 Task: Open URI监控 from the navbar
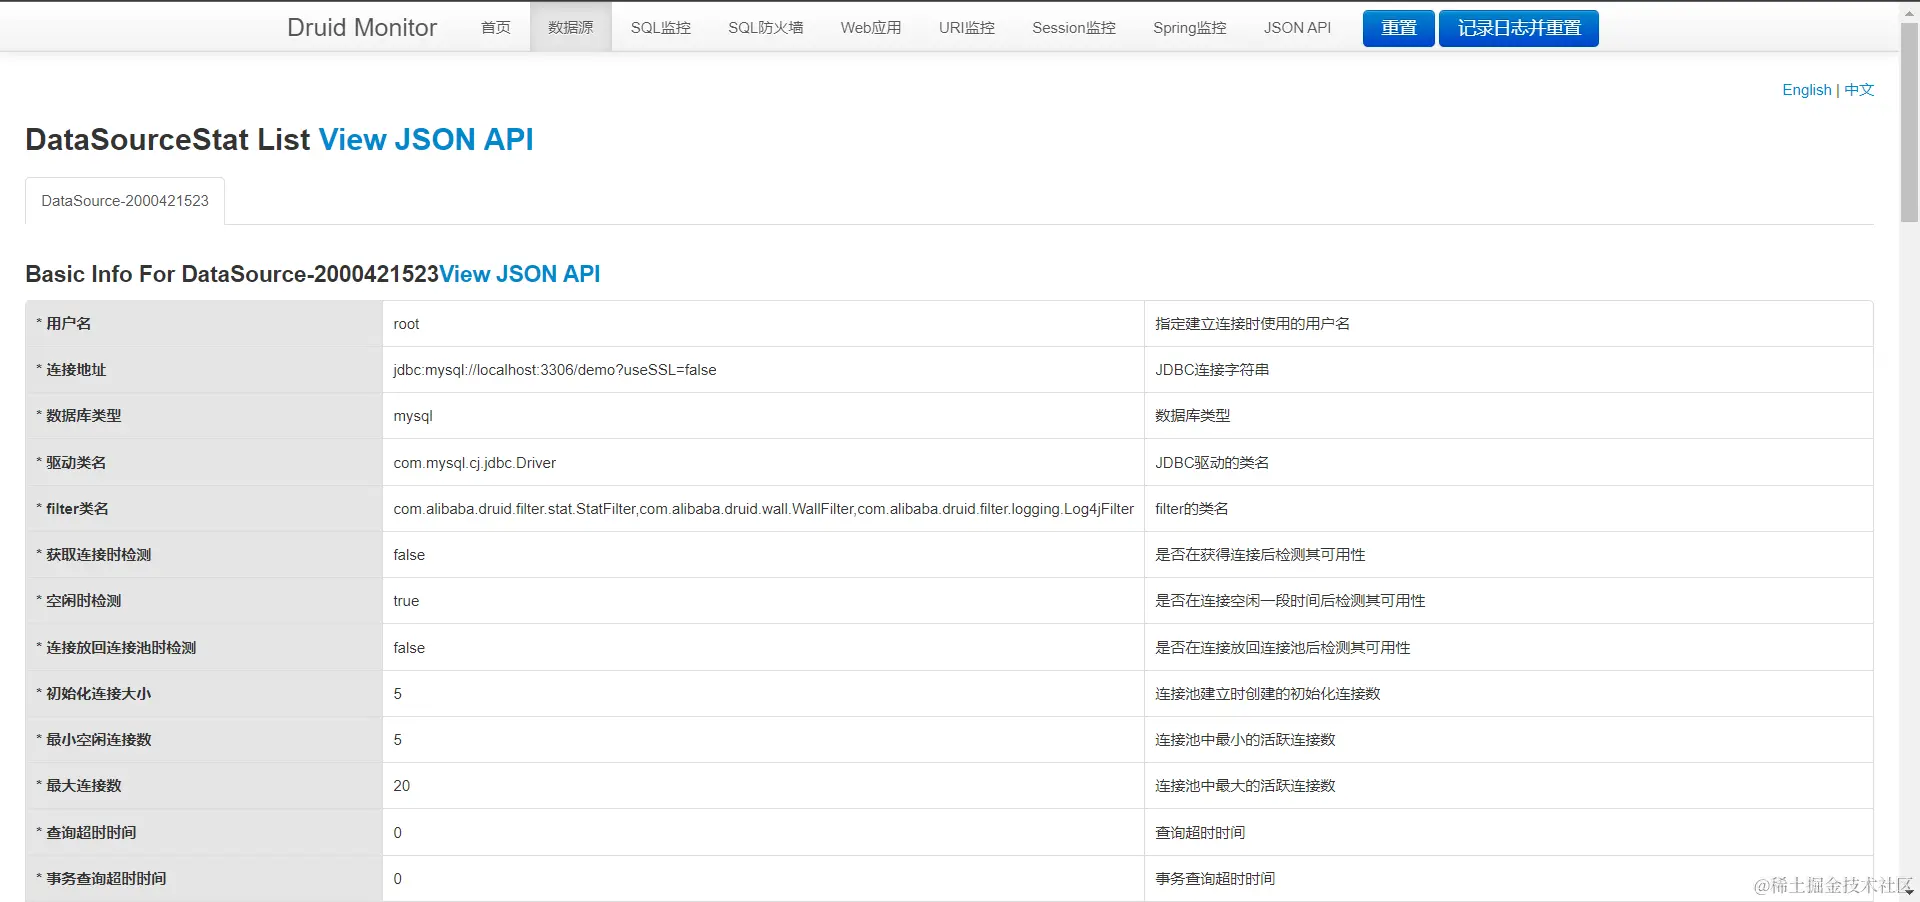[x=967, y=28]
